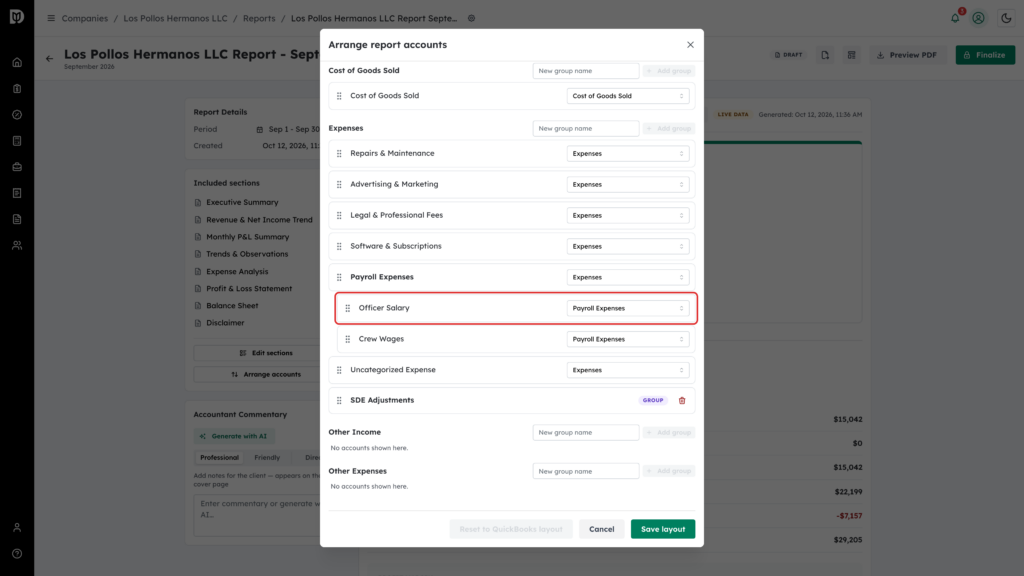Open group dropdown for Officer Salary

[628, 308]
